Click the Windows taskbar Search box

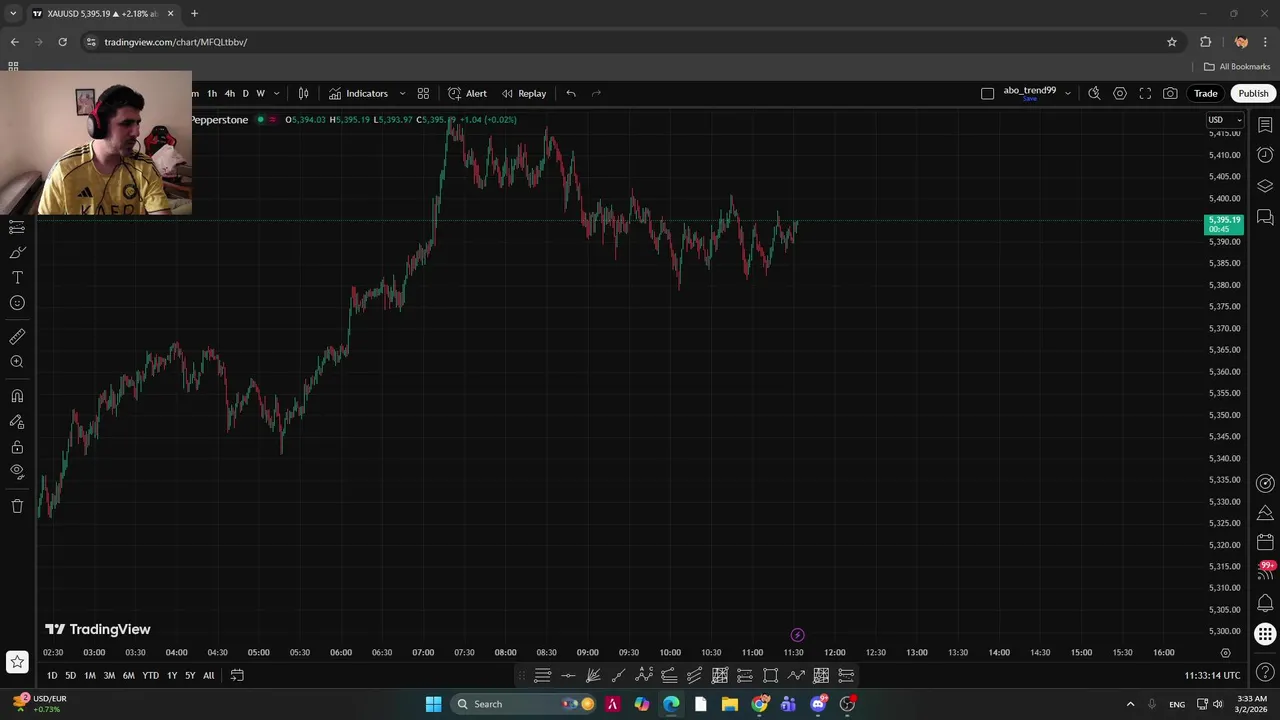point(524,704)
